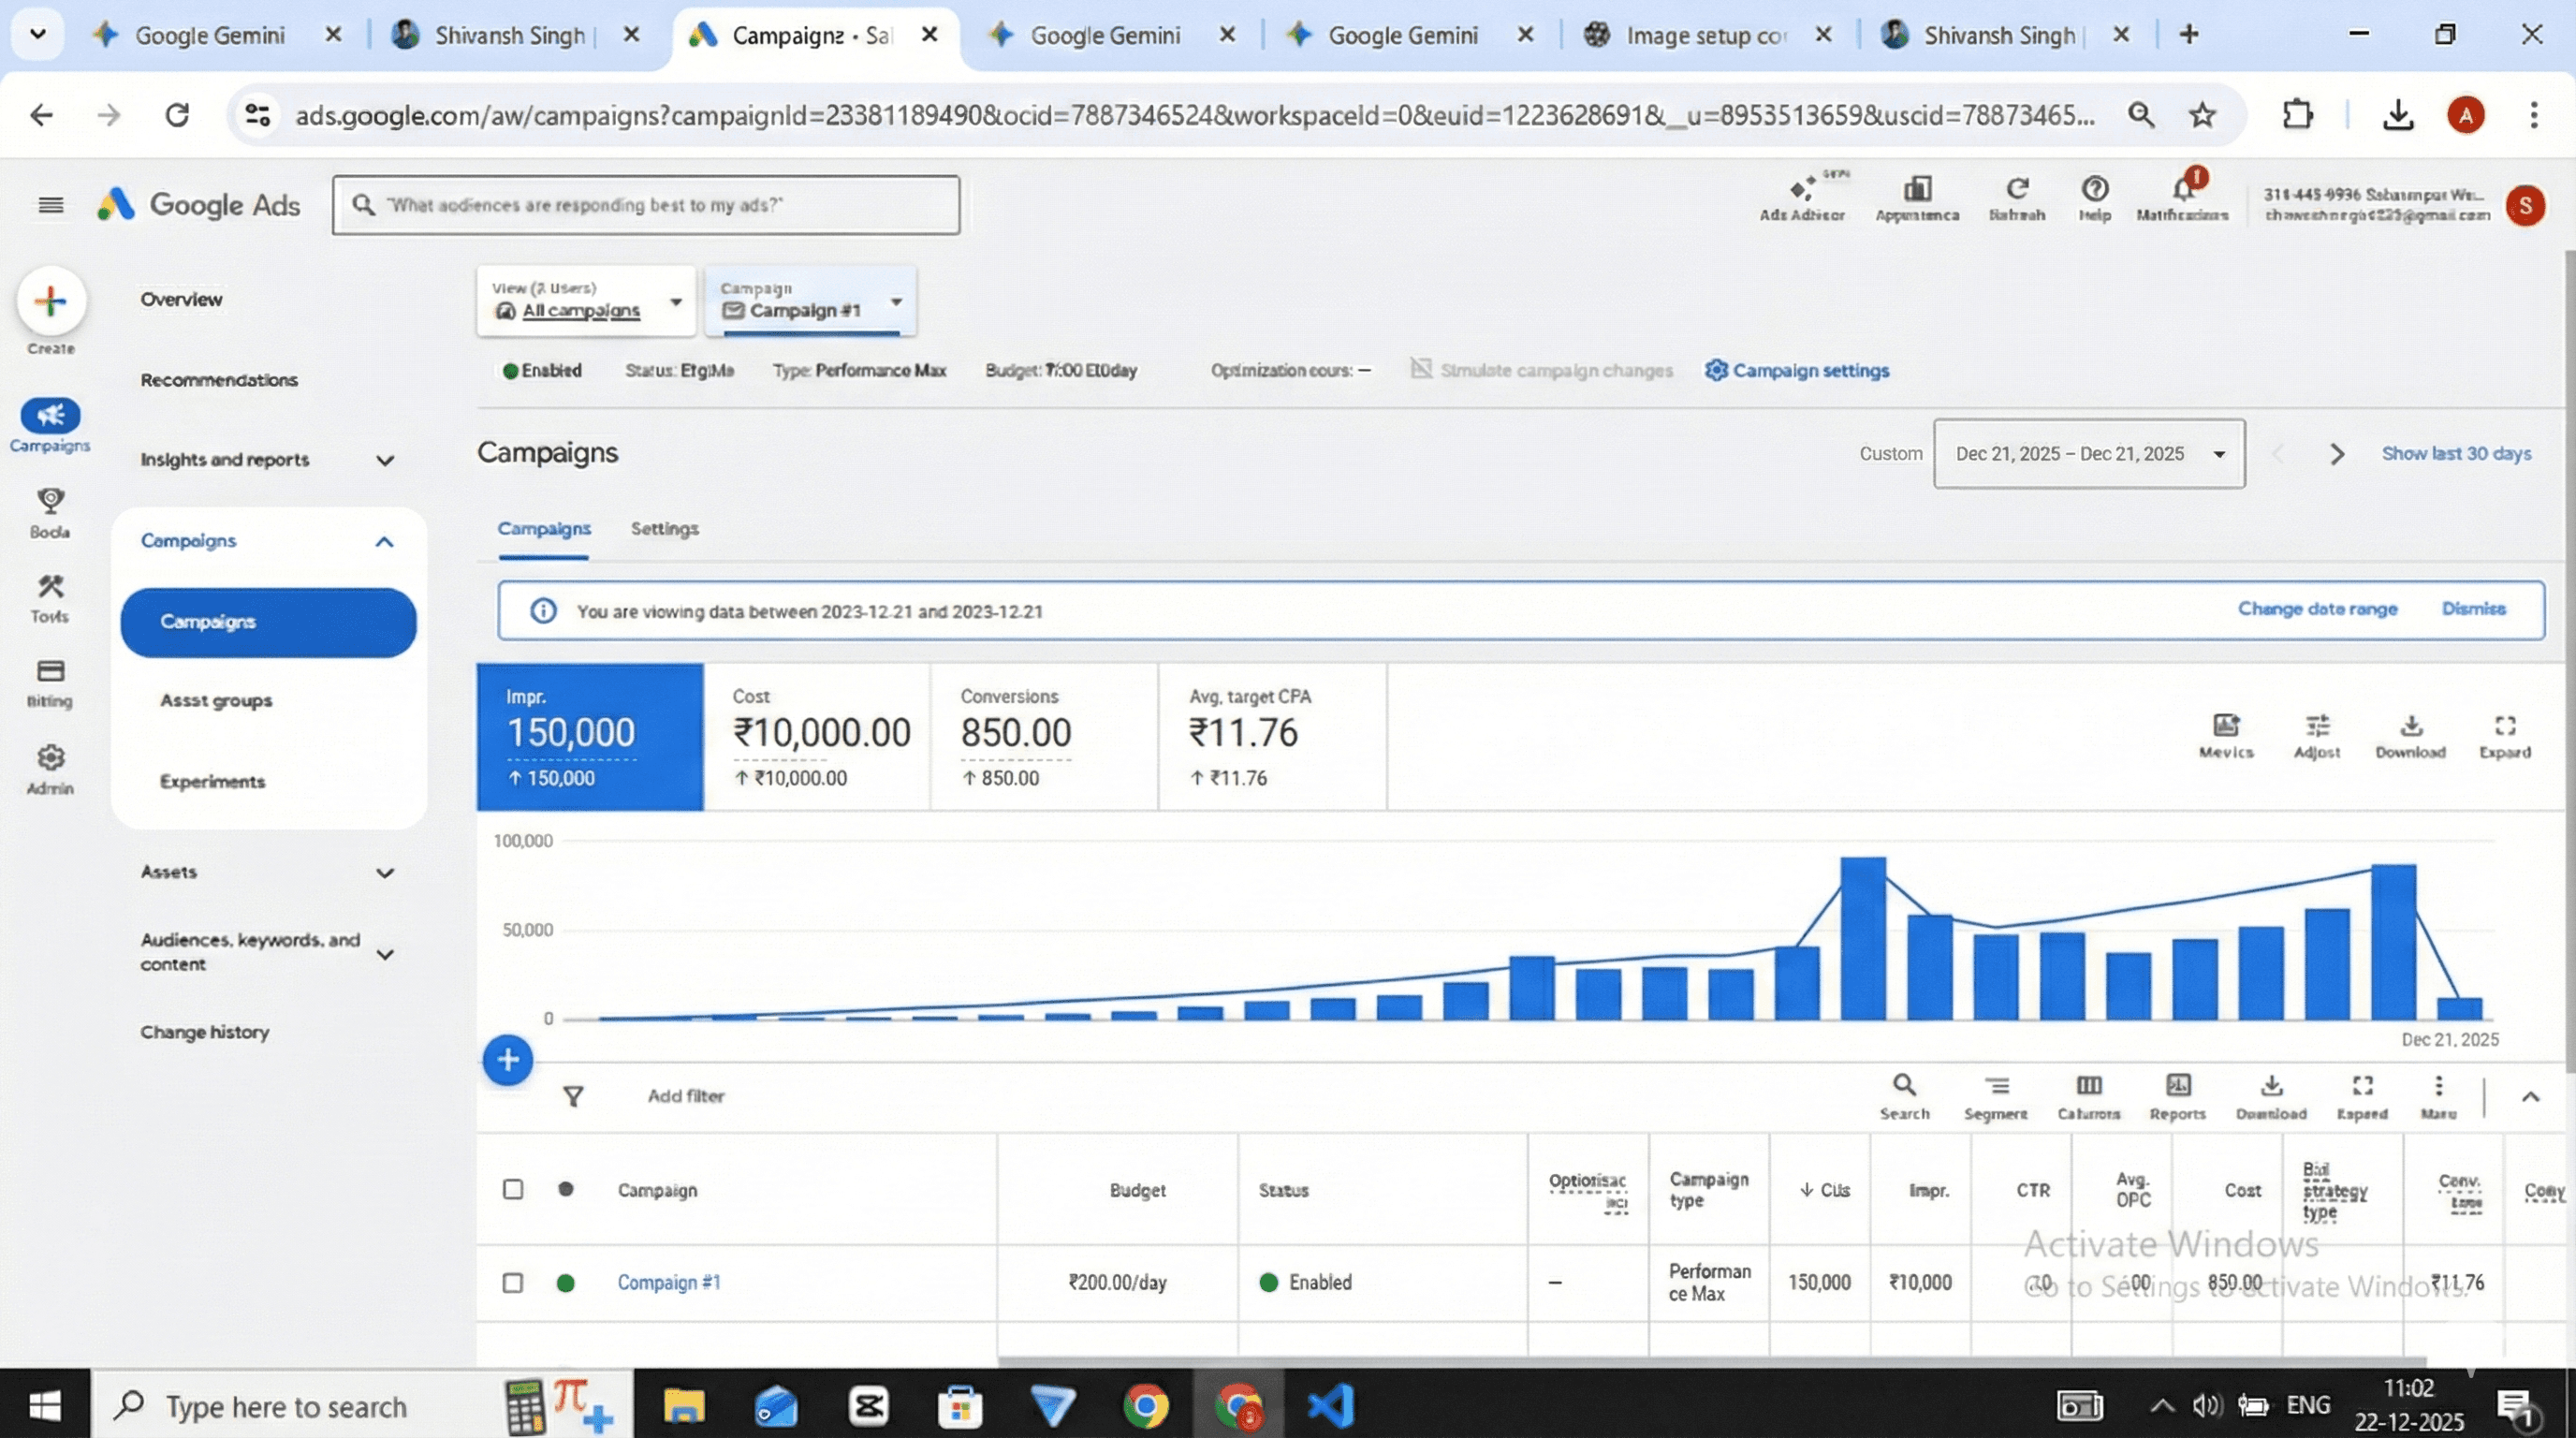Click the table Expand icon
This screenshot has height=1438, width=2576.
coord(2363,1085)
